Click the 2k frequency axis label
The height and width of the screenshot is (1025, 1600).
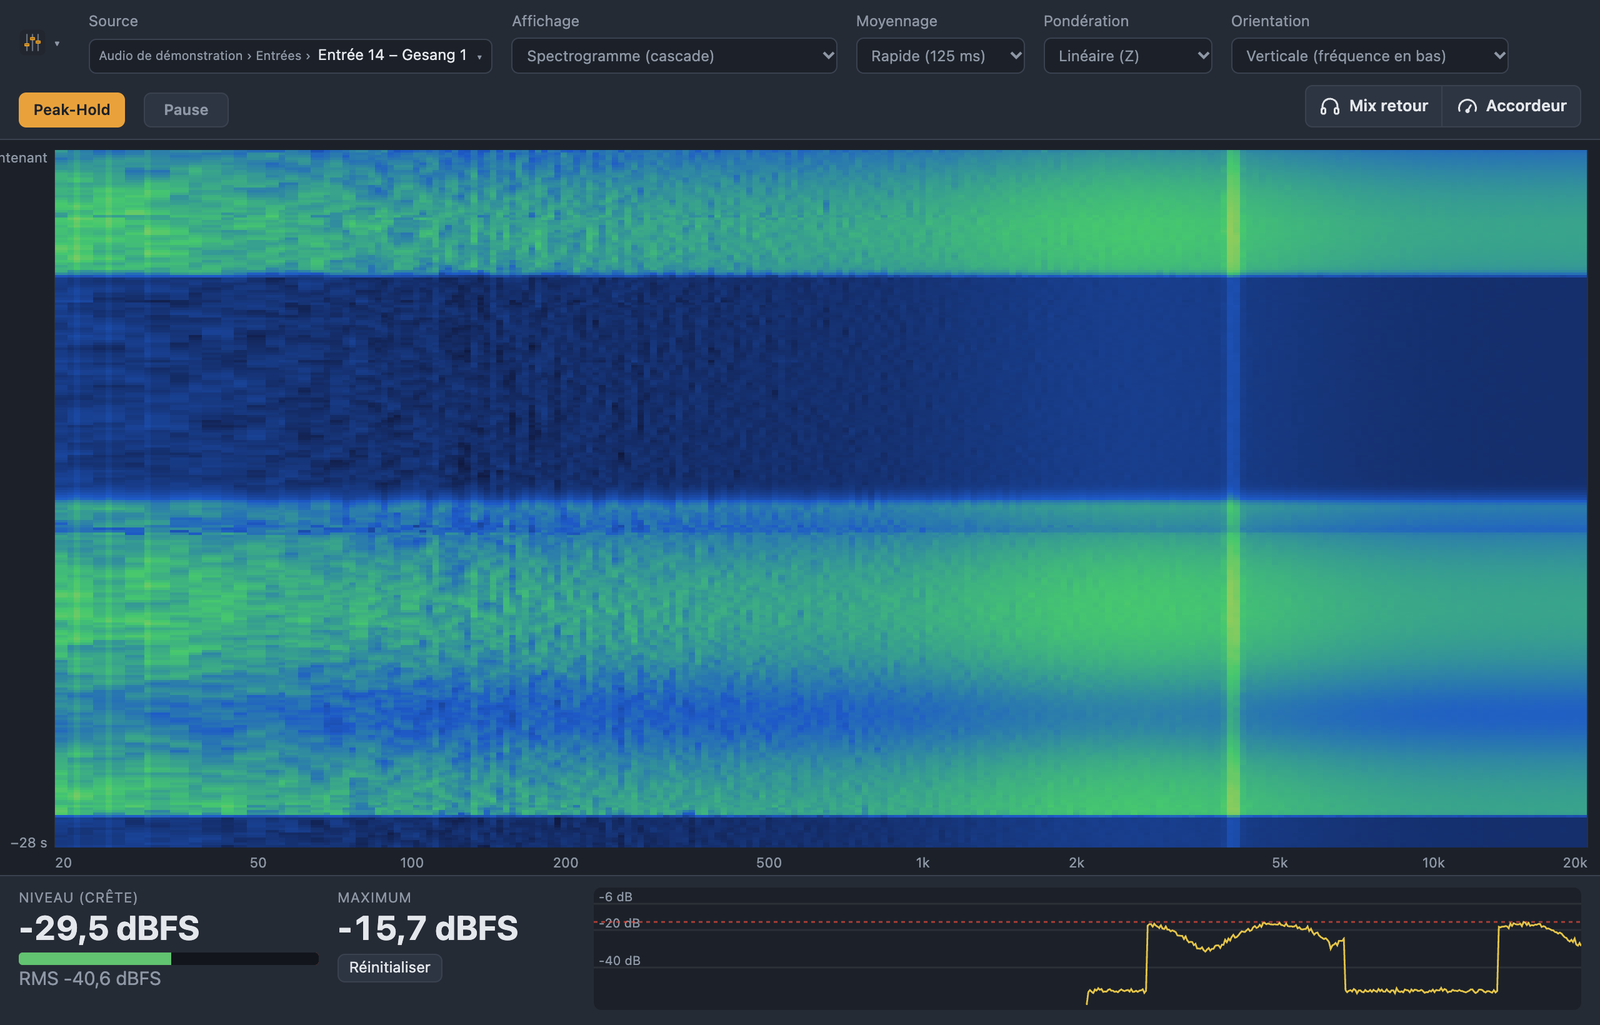pos(1076,863)
